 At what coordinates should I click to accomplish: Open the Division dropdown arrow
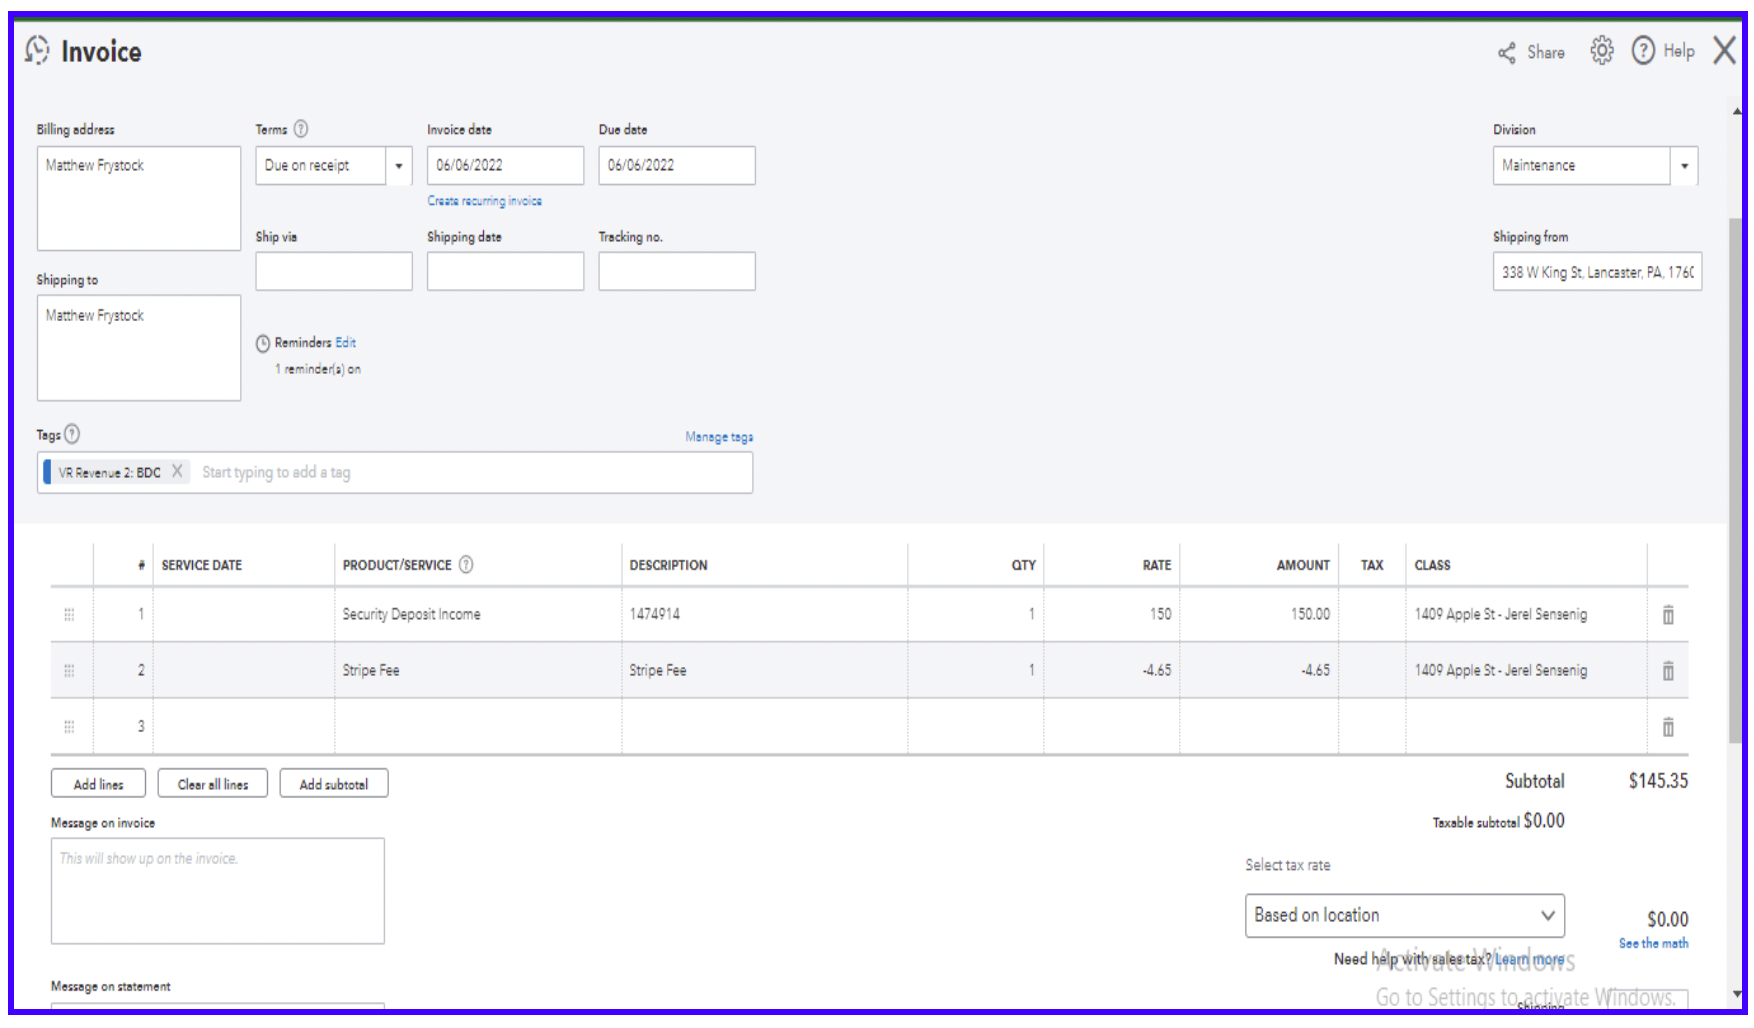point(1684,166)
